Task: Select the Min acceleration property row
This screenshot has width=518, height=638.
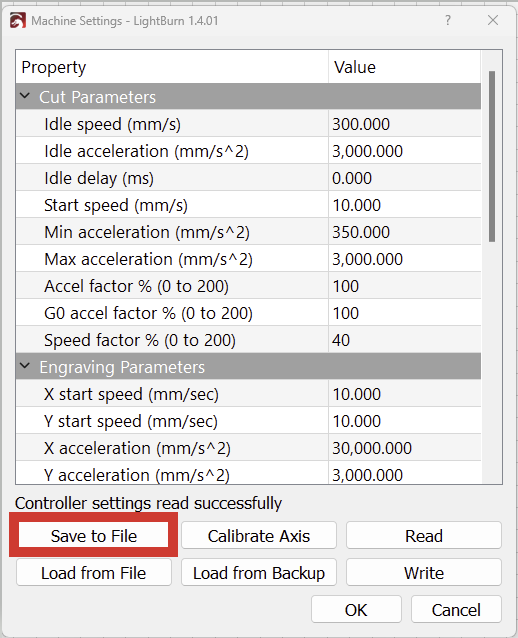Action: click(x=248, y=232)
